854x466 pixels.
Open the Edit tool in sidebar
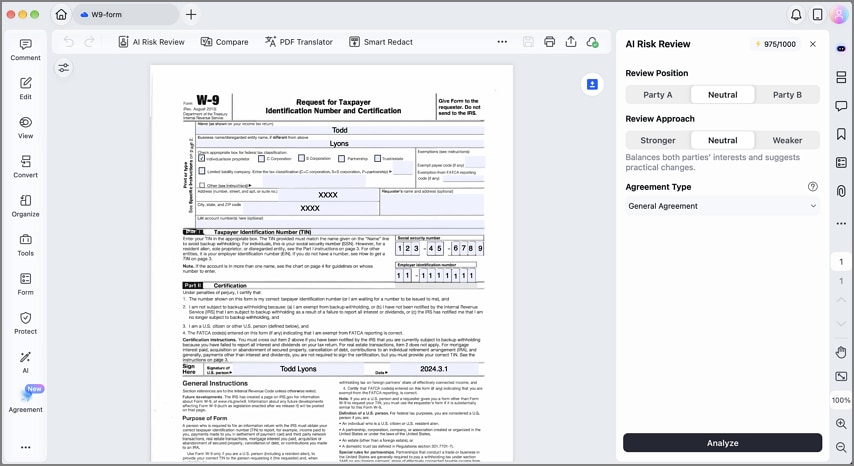[x=25, y=89]
